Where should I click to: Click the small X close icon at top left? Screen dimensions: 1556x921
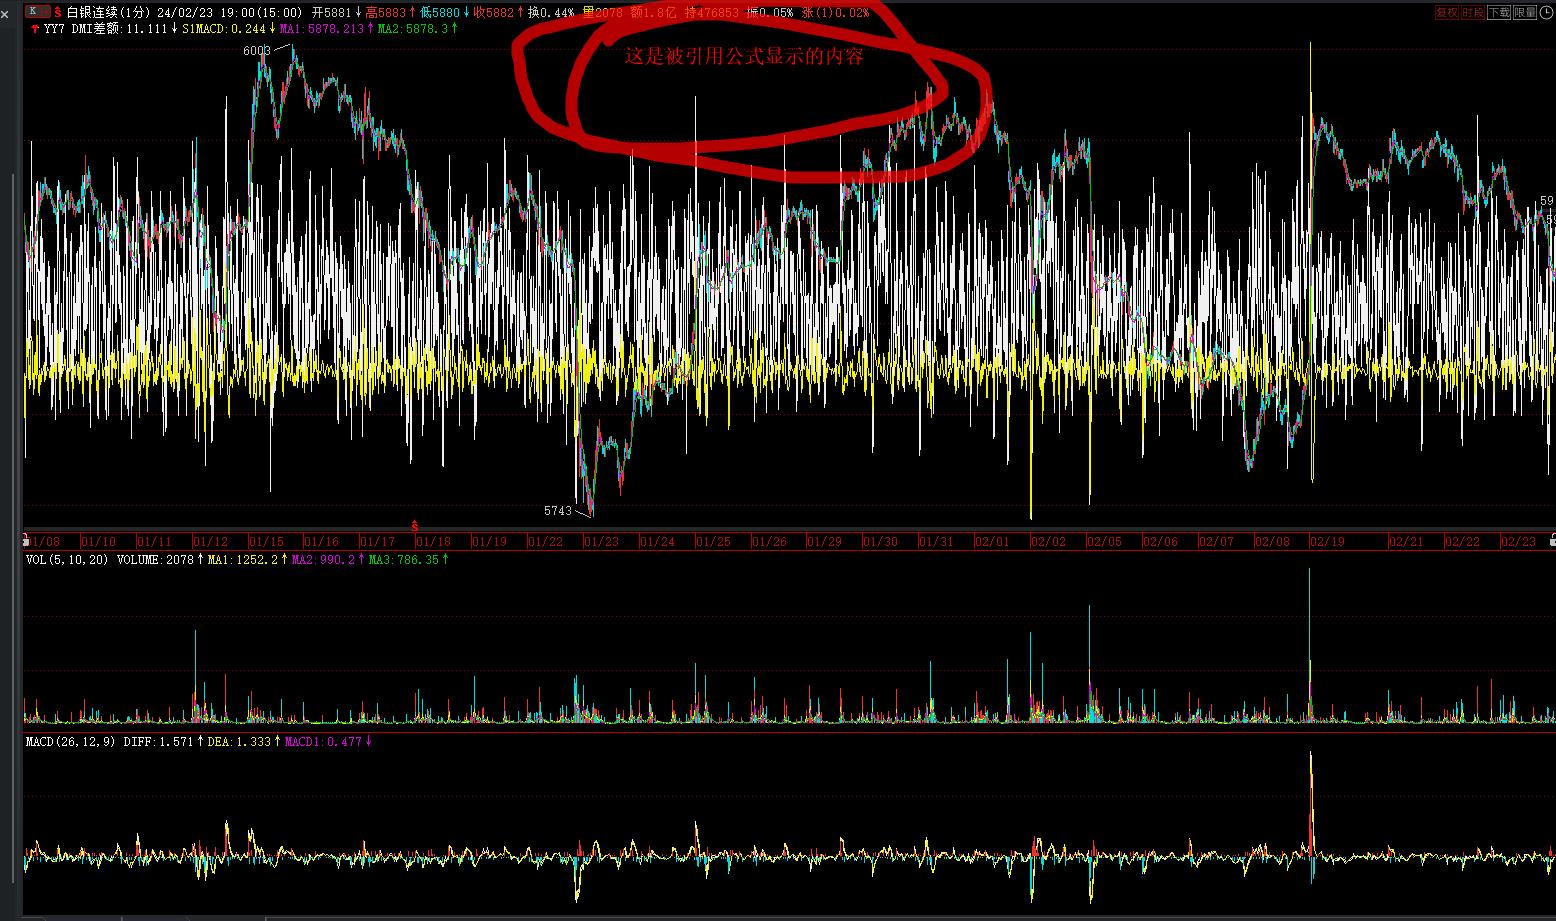5,14
